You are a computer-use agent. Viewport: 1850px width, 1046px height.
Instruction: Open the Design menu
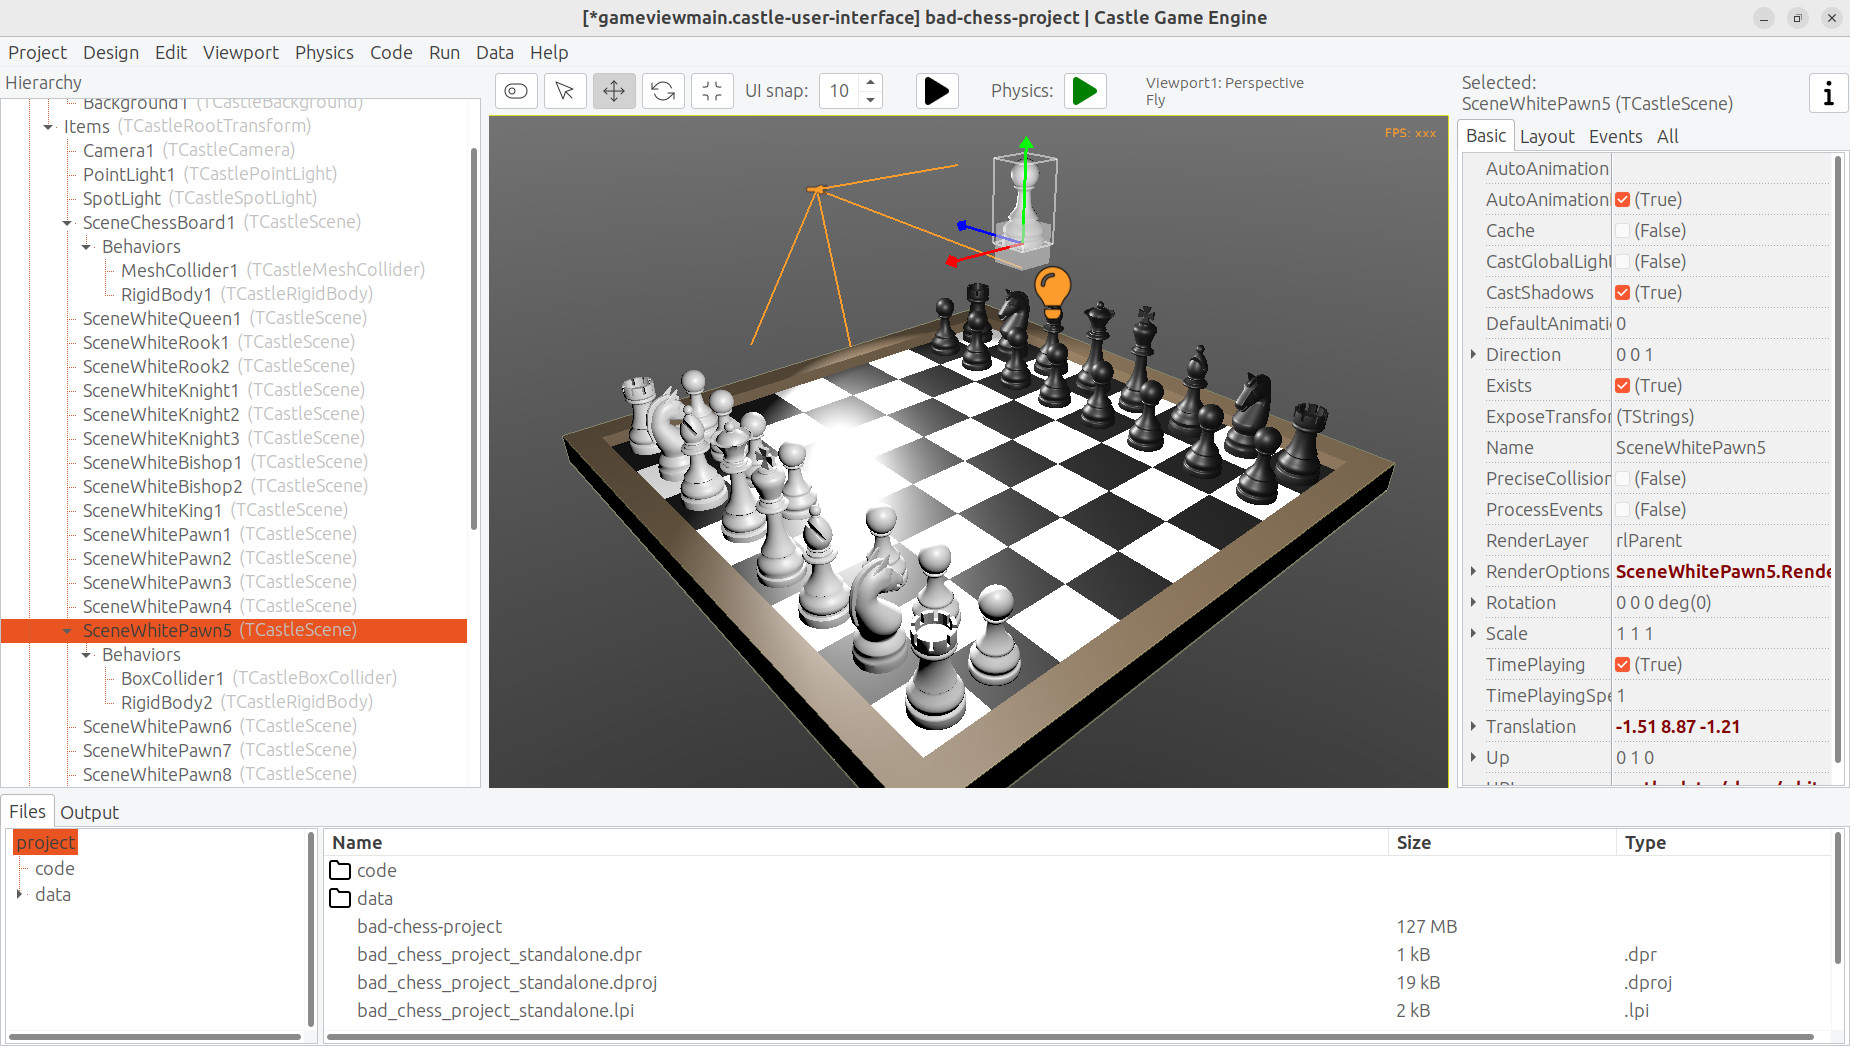(111, 53)
